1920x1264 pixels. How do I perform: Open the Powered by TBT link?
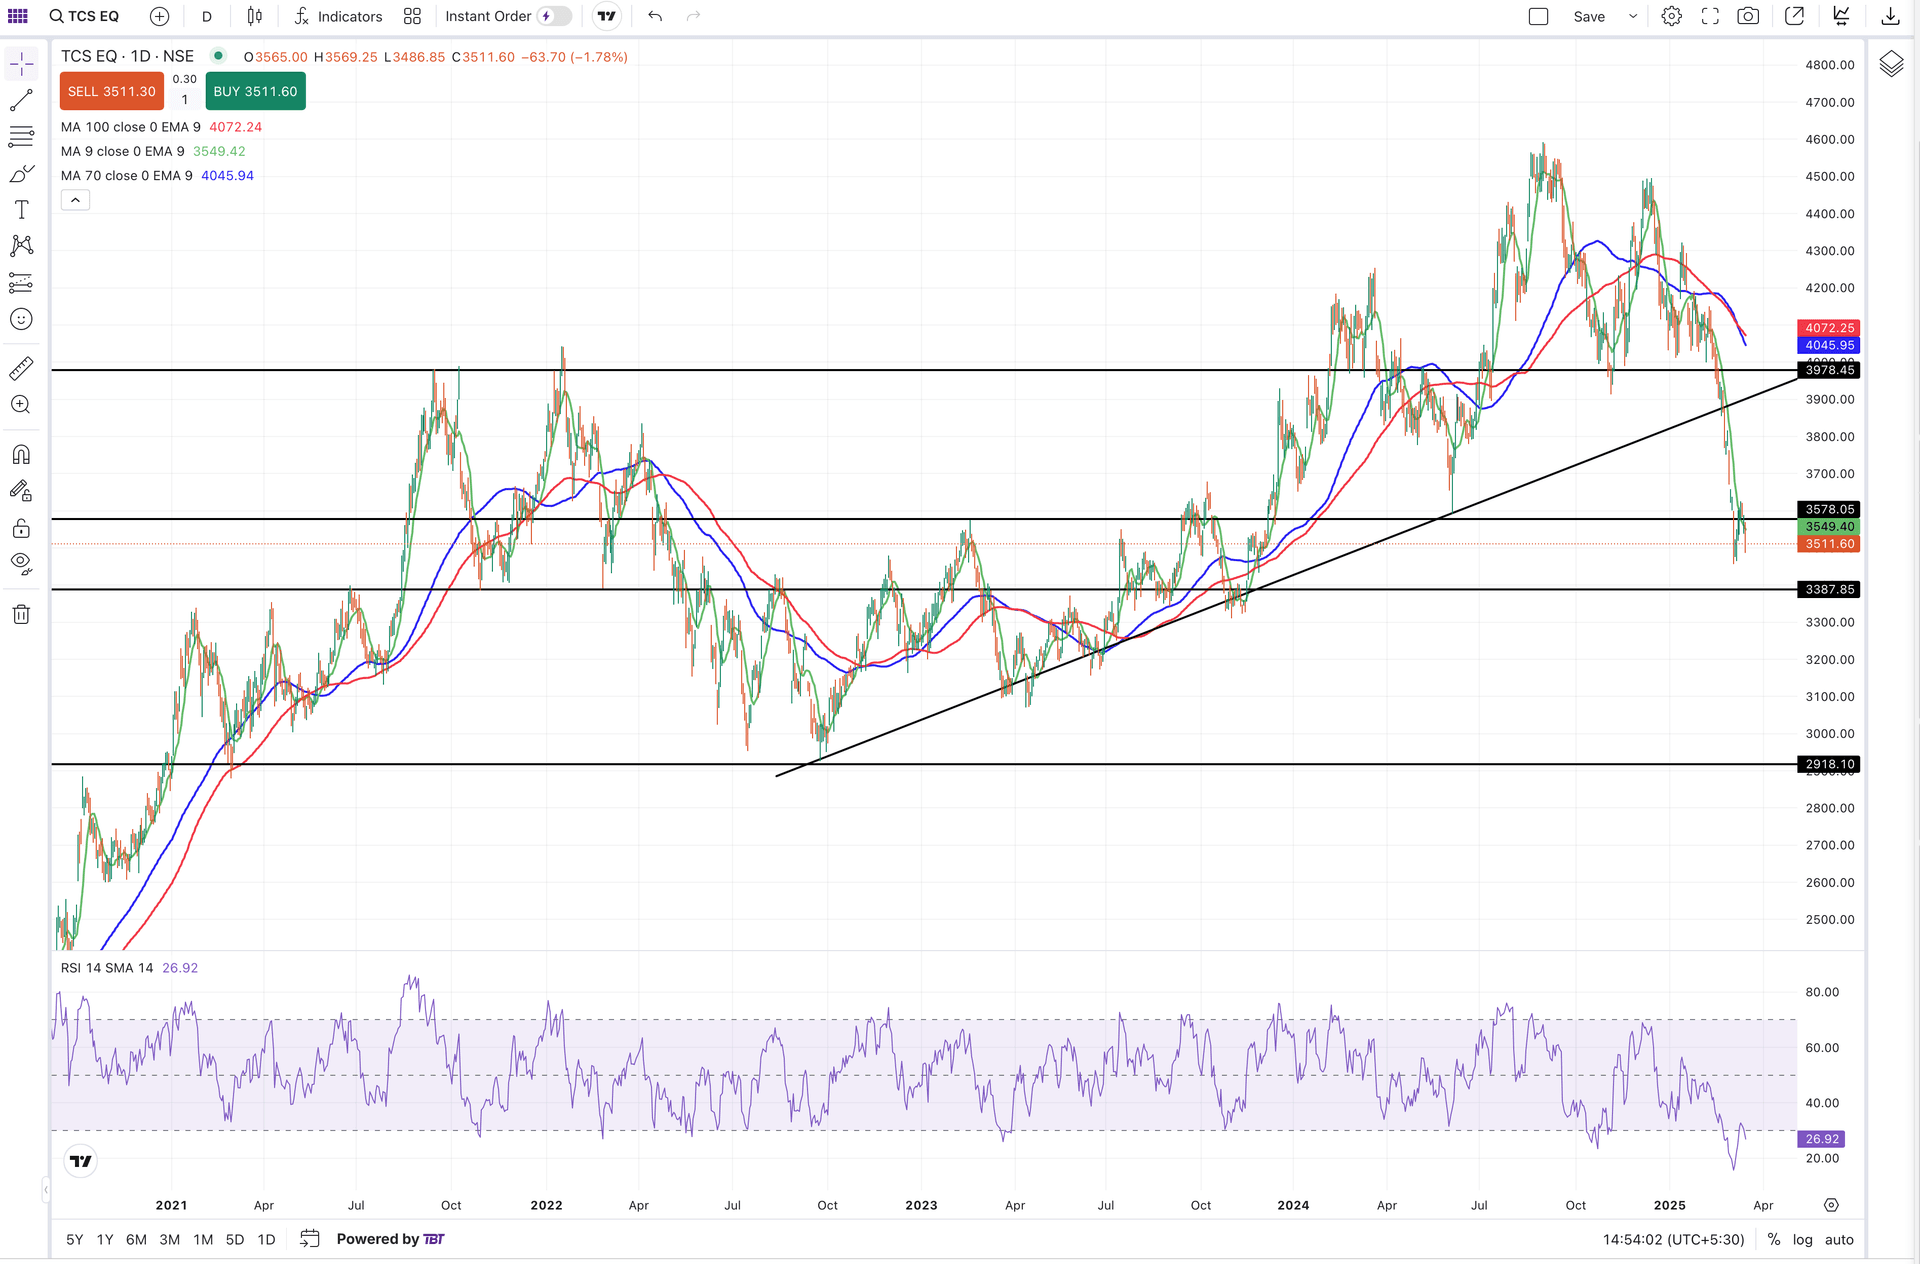[390, 1240]
